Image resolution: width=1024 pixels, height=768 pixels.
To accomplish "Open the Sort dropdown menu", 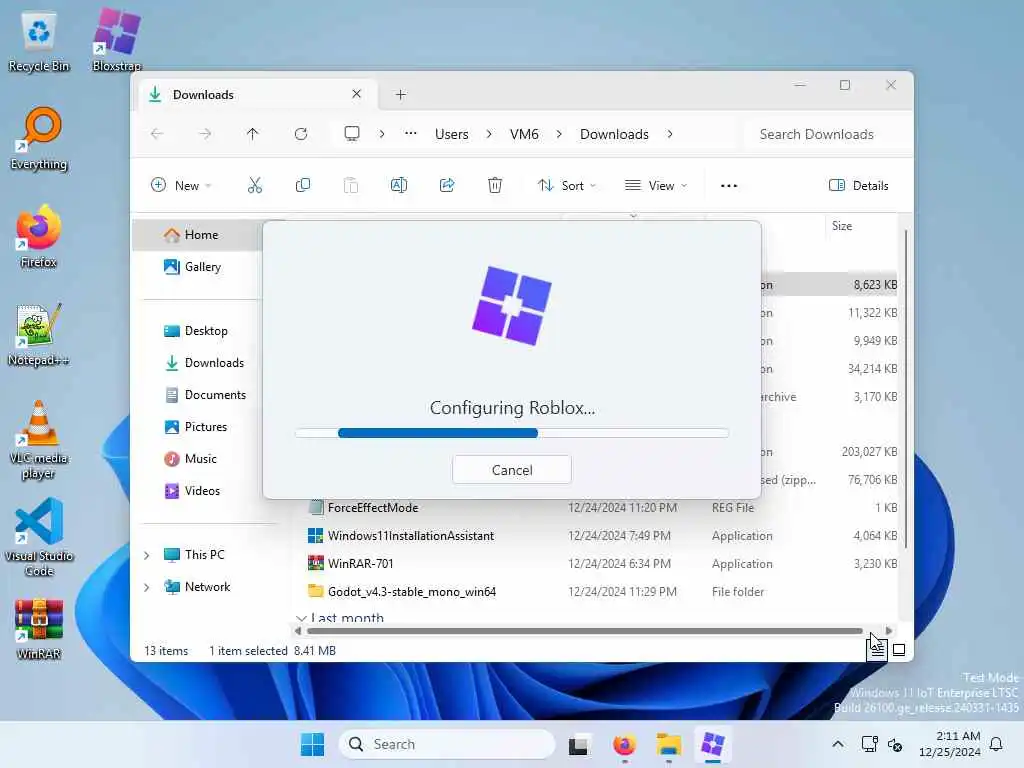I will pyautogui.click(x=566, y=185).
